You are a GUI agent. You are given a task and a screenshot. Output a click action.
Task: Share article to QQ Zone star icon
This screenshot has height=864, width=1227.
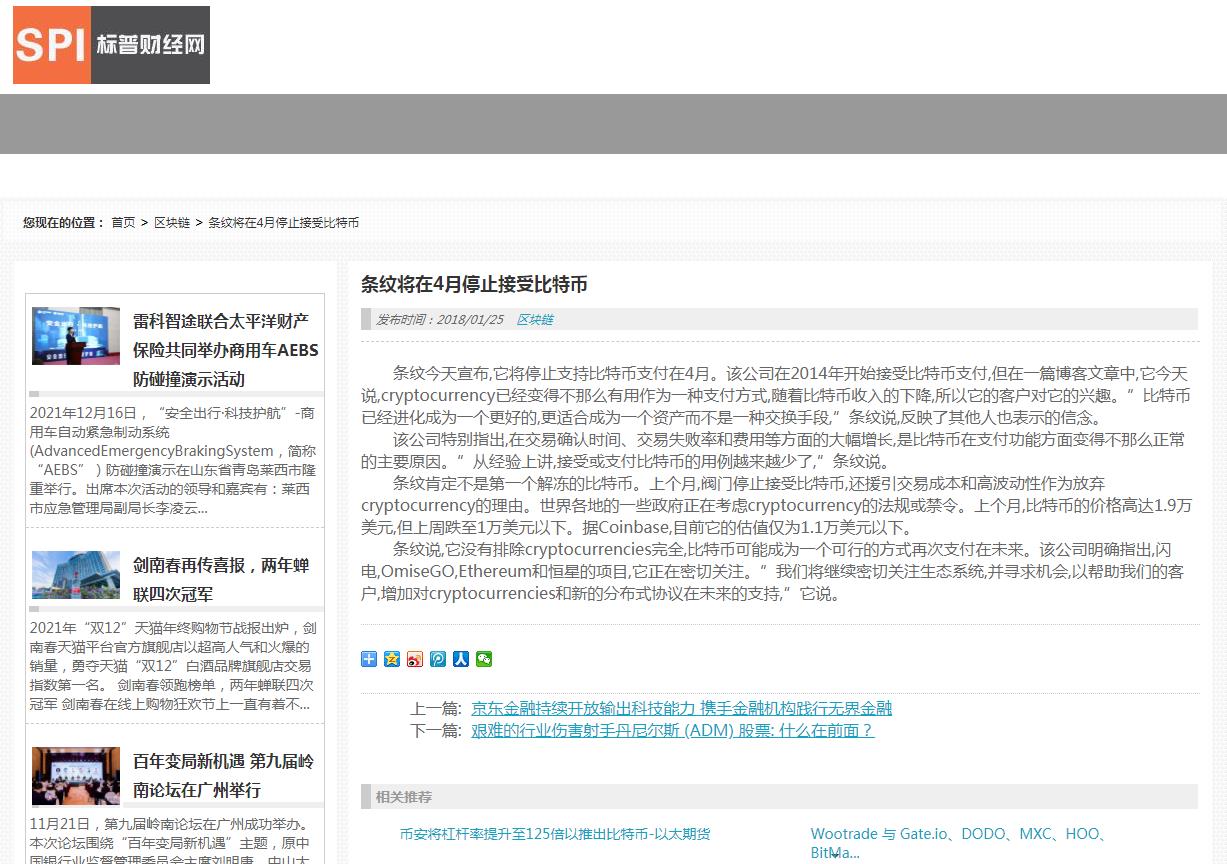click(392, 659)
